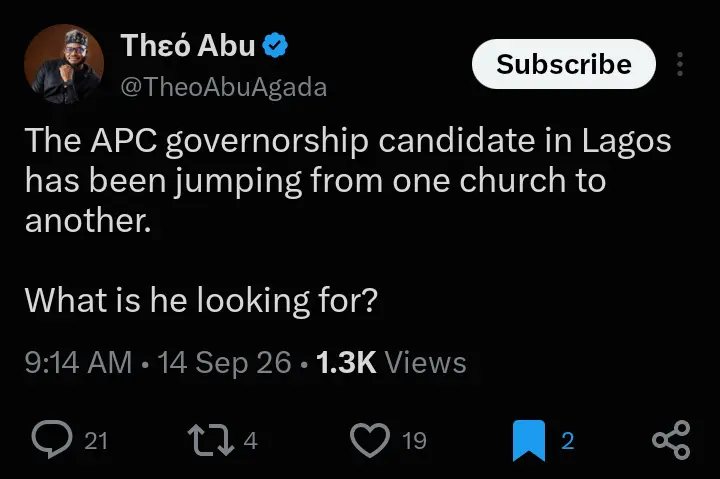This screenshot has height=479, width=720.
Task: Open the share icon
Action: click(671, 440)
